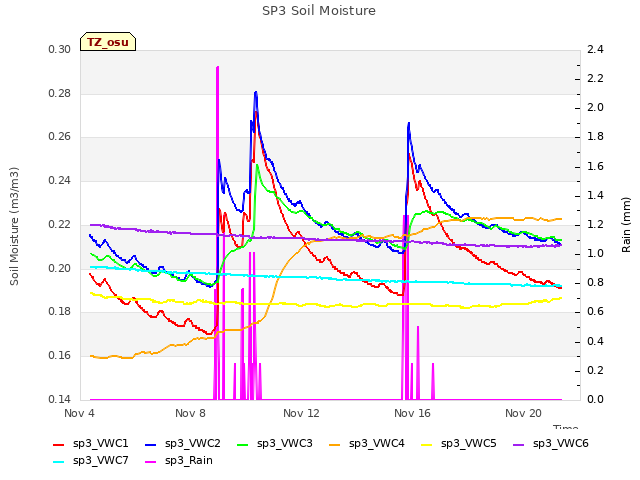640x480 pixels.
Task: Click the 0.14 left axis value
Action: pyautogui.click(x=60, y=399)
